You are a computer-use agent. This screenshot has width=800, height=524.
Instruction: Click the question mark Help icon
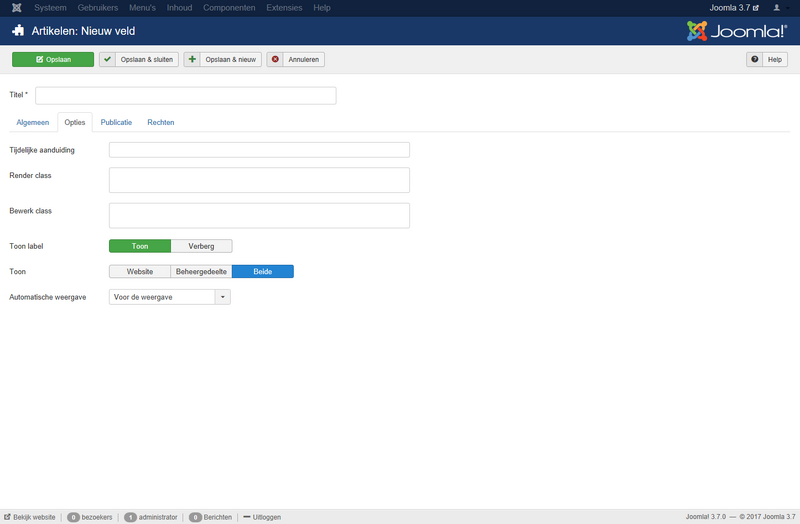755,59
